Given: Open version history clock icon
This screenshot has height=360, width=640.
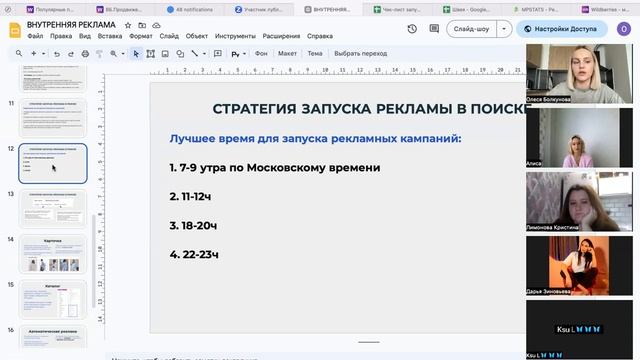Looking at the screenshot, I should coord(412,29).
